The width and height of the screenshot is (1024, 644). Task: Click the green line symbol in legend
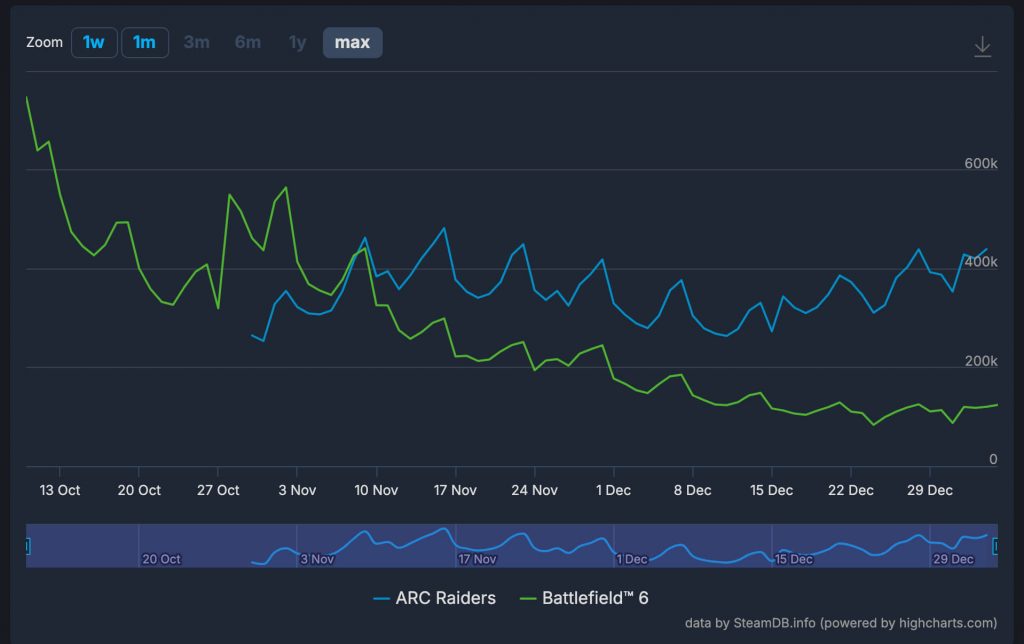tap(528, 599)
